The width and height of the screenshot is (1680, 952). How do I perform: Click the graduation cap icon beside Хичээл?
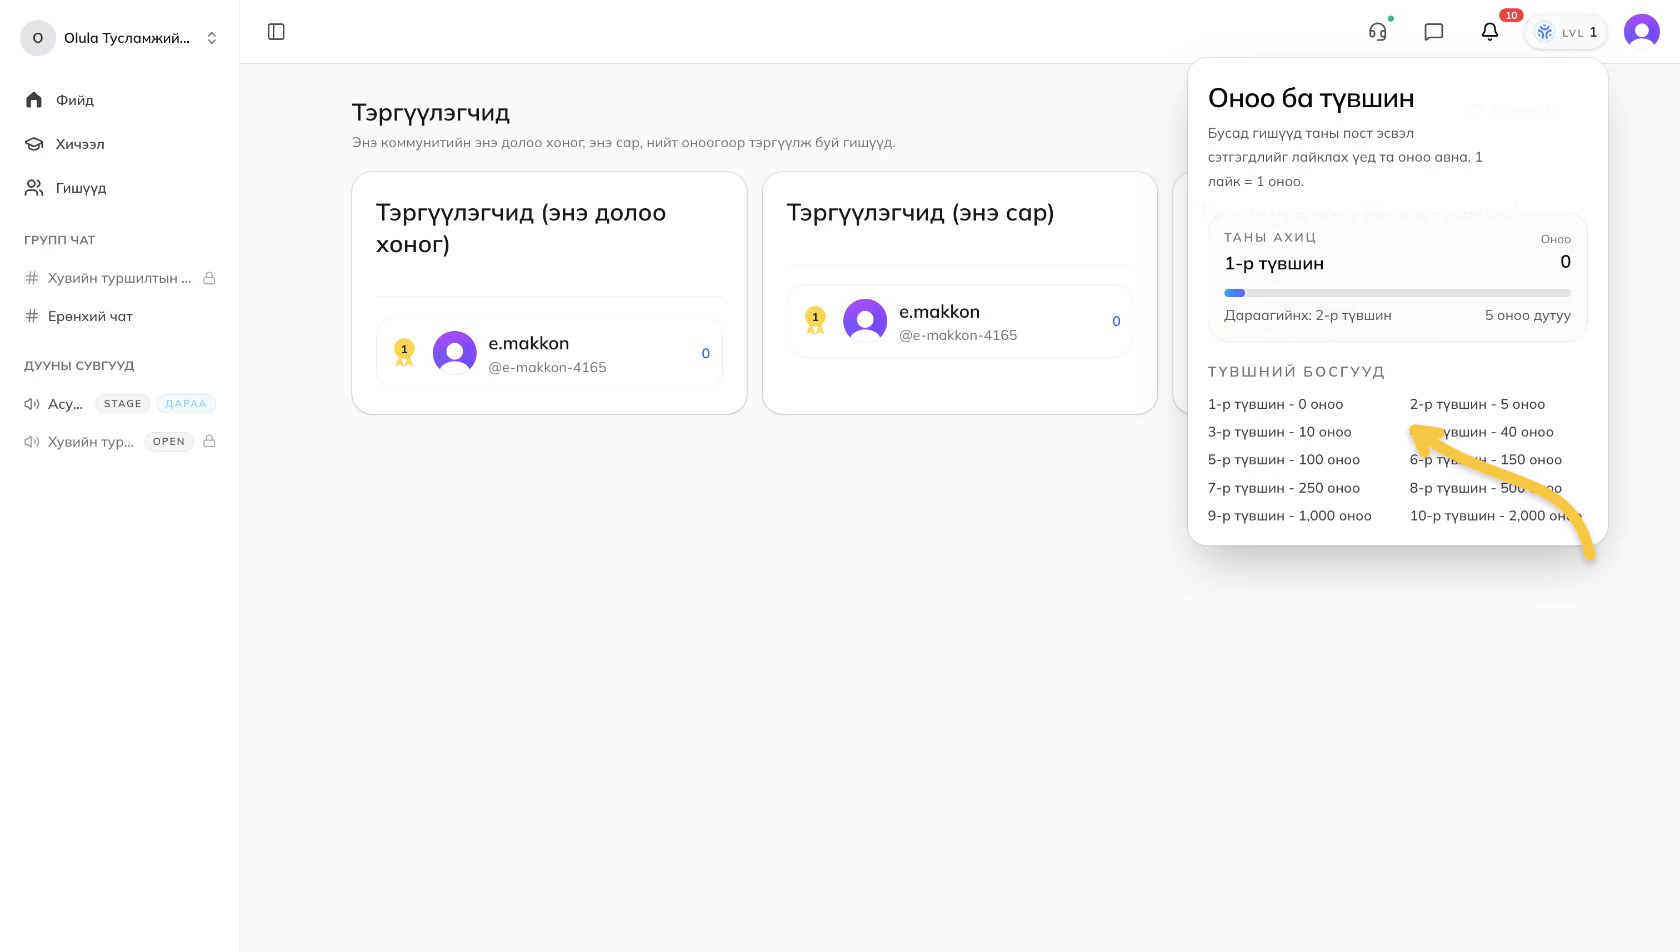[34, 144]
